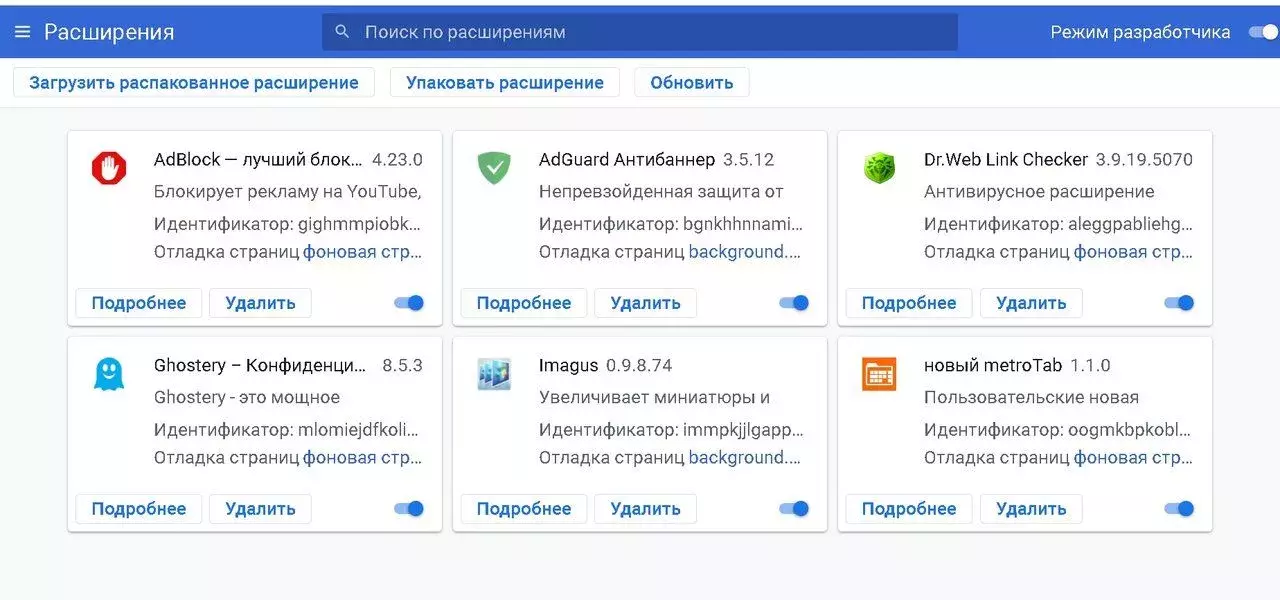Screen dimensions: 1280x600
Task: Click AdGuard version 3.5.12
Action: coord(749,160)
